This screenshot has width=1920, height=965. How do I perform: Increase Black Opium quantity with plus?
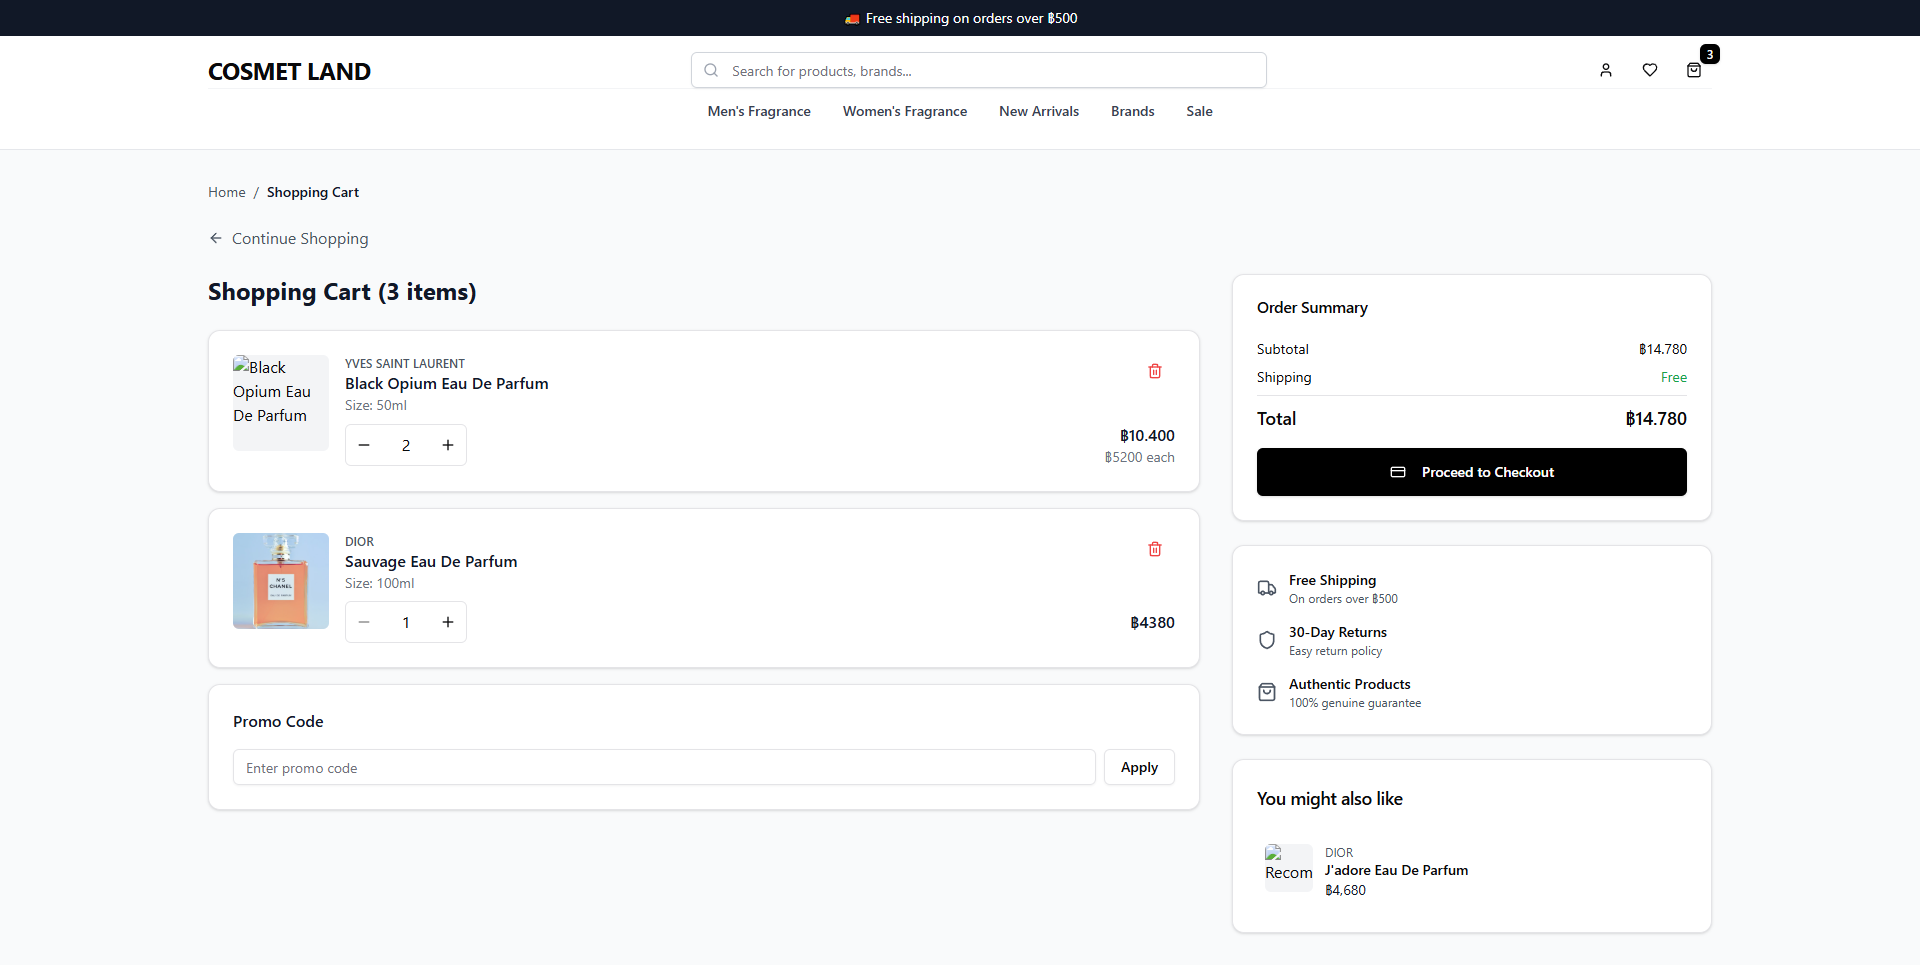point(448,445)
